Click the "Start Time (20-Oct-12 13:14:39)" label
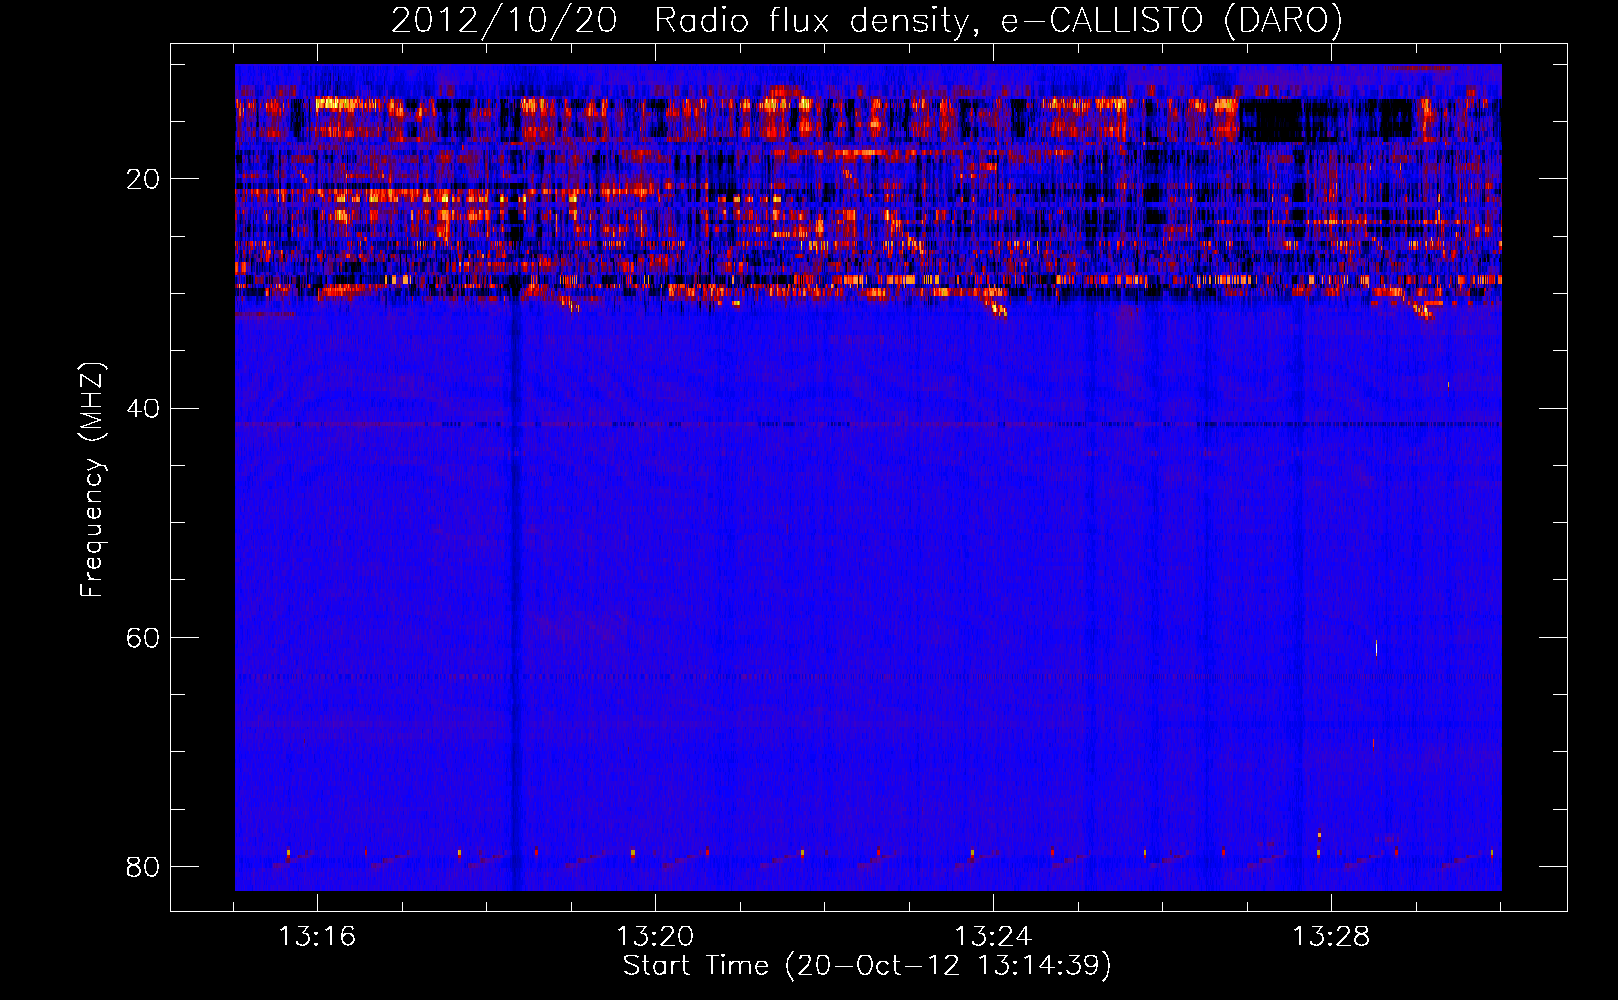This screenshot has height=1000, width=1618. (867, 966)
